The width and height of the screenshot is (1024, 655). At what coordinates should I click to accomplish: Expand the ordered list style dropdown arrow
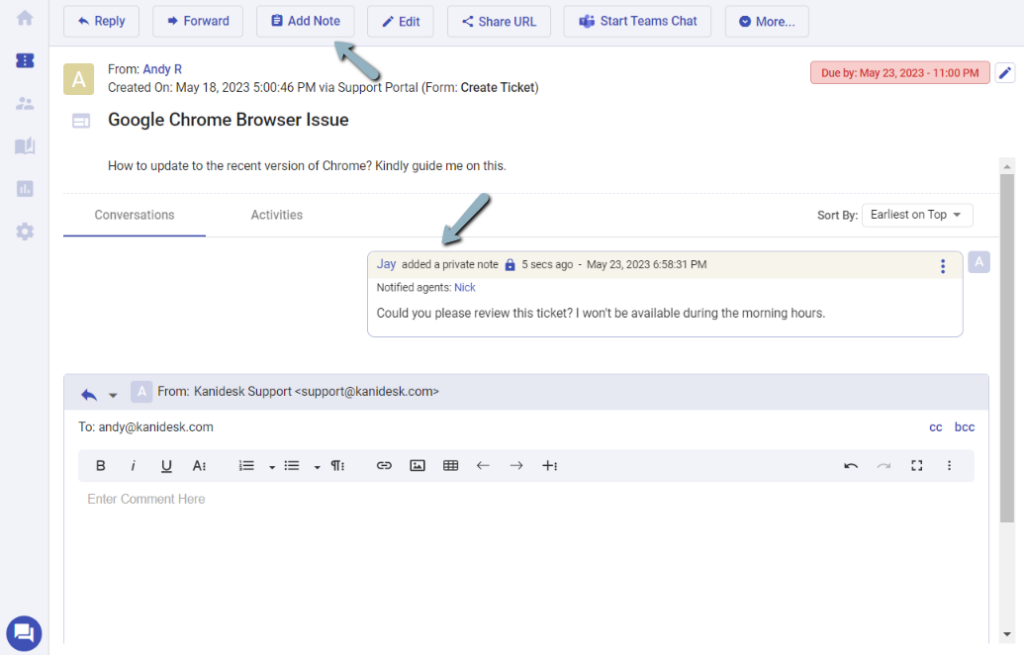[x=271, y=467]
